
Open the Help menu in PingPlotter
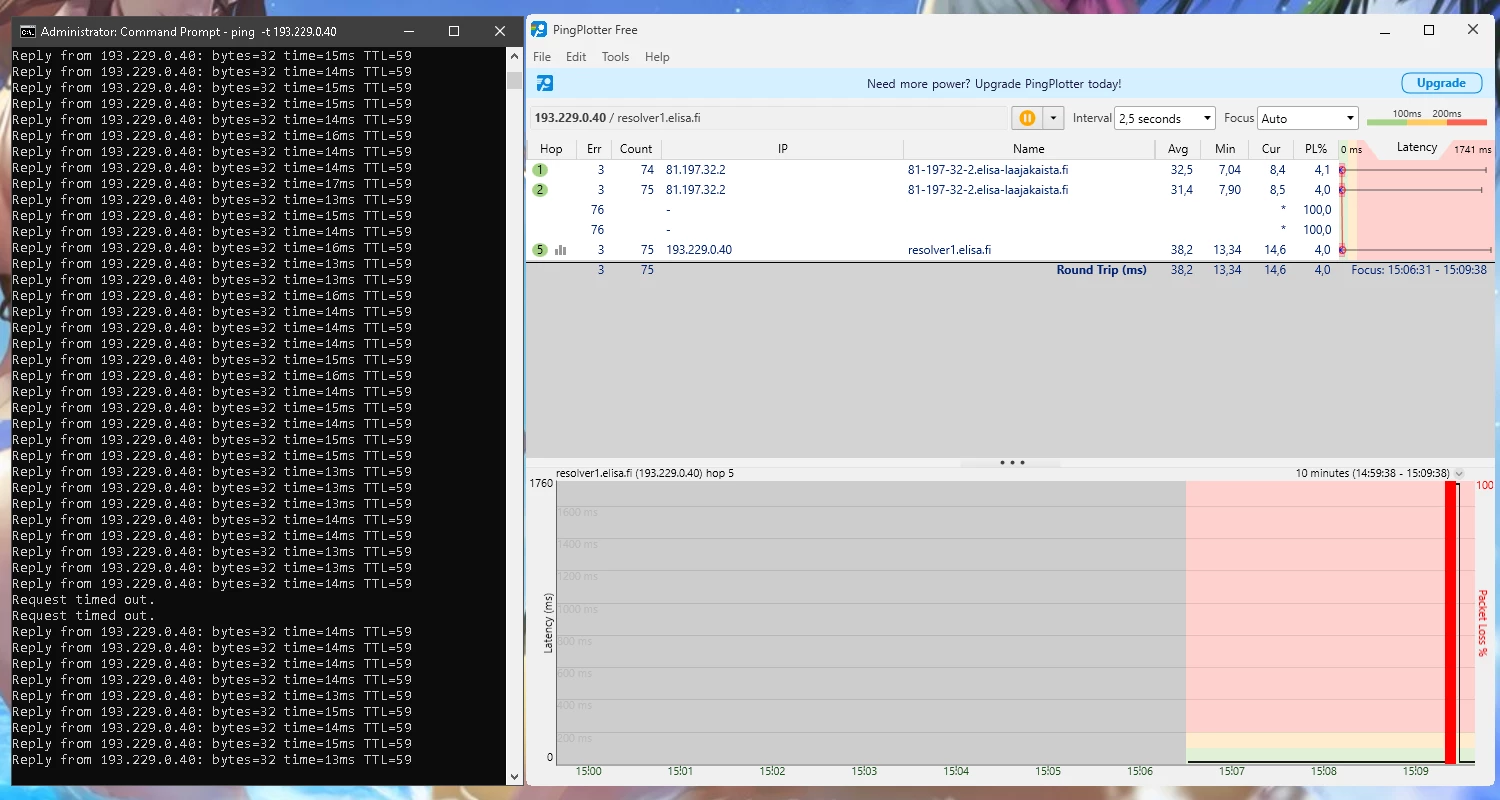tap(657, 57)
